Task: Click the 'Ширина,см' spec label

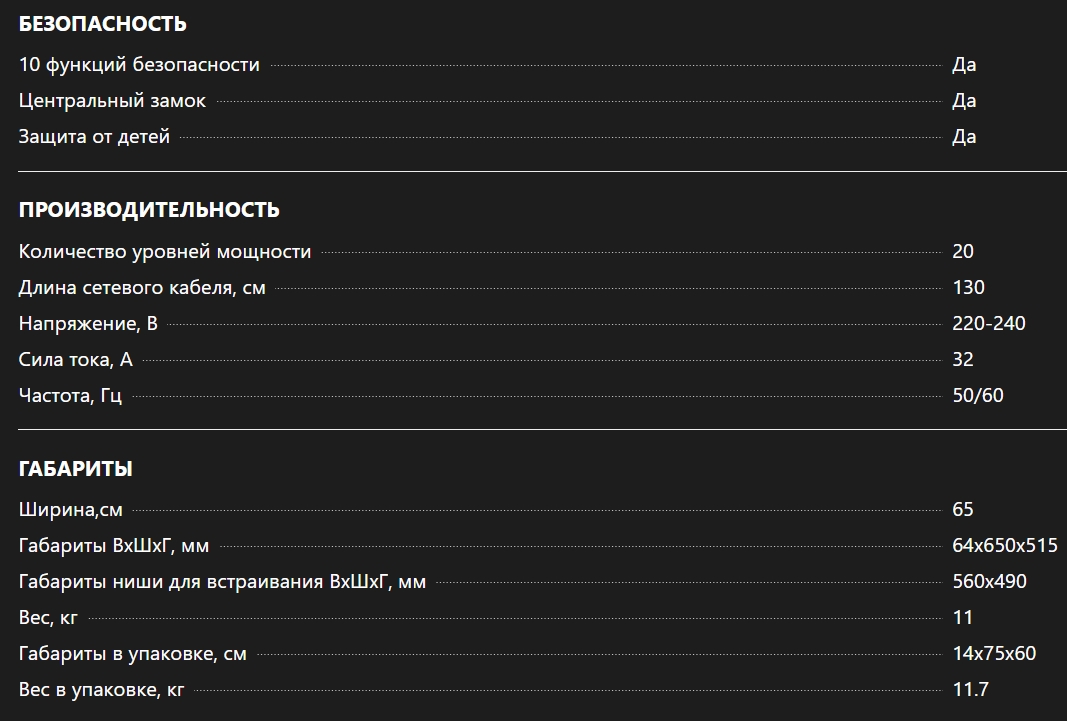Action: [x=70, y=510]
